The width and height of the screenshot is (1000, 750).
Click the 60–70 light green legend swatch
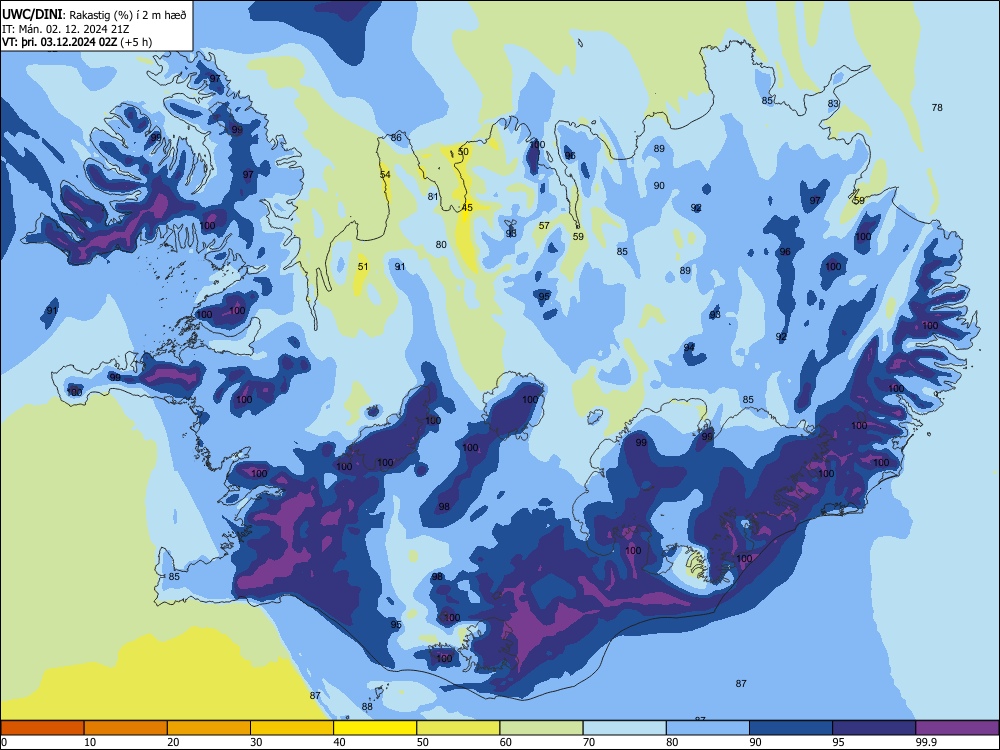[541, 728]
